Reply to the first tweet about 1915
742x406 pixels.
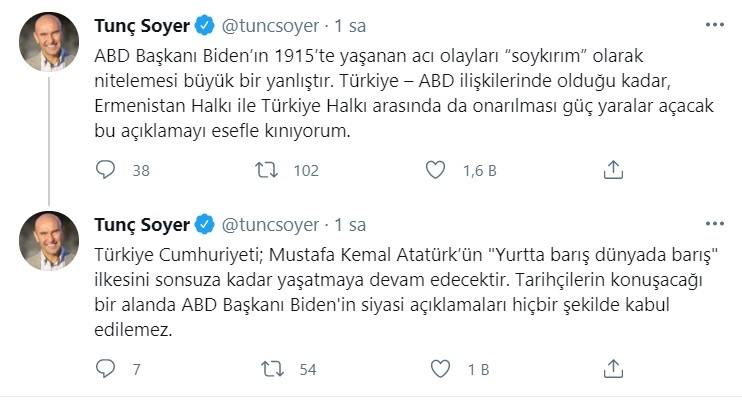(x=106, y=170)
